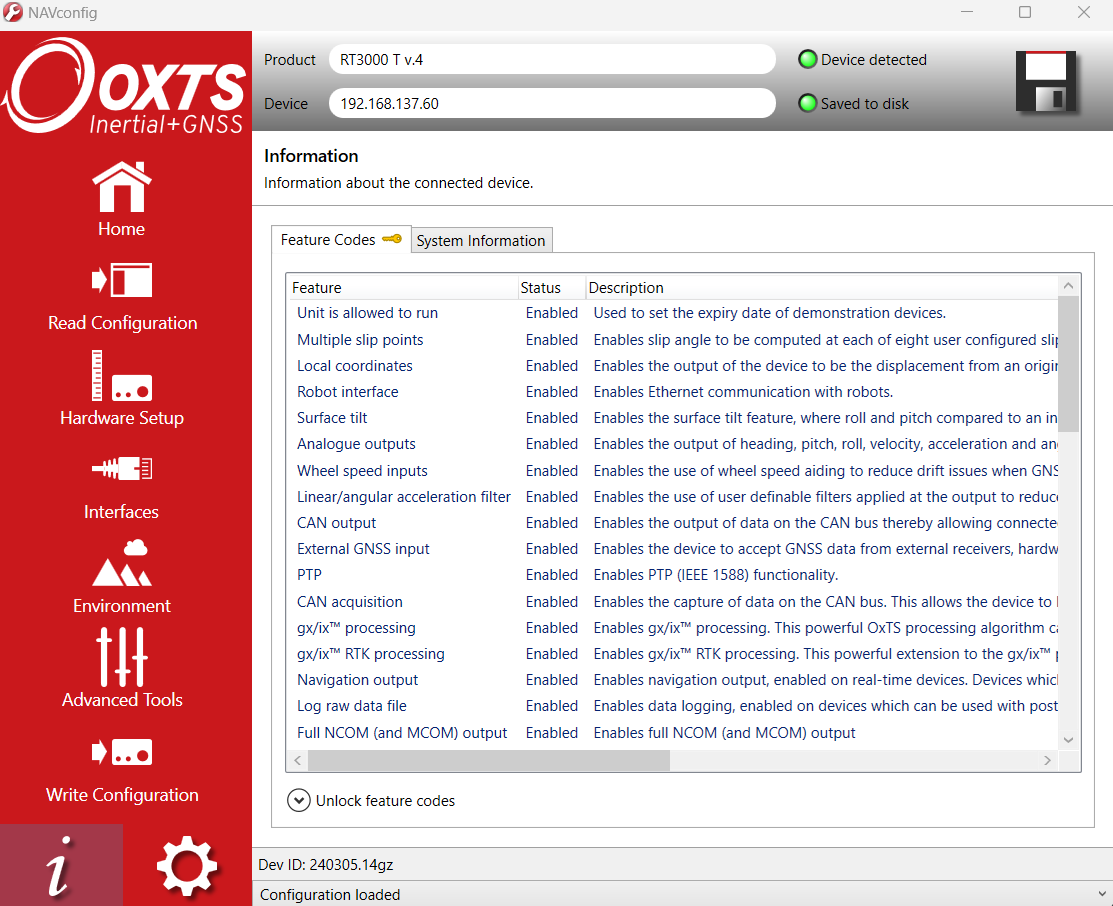This screenshot has width=1113, height=906.
Task: Click the Device IP address field
Action: (x=552, y=104)
